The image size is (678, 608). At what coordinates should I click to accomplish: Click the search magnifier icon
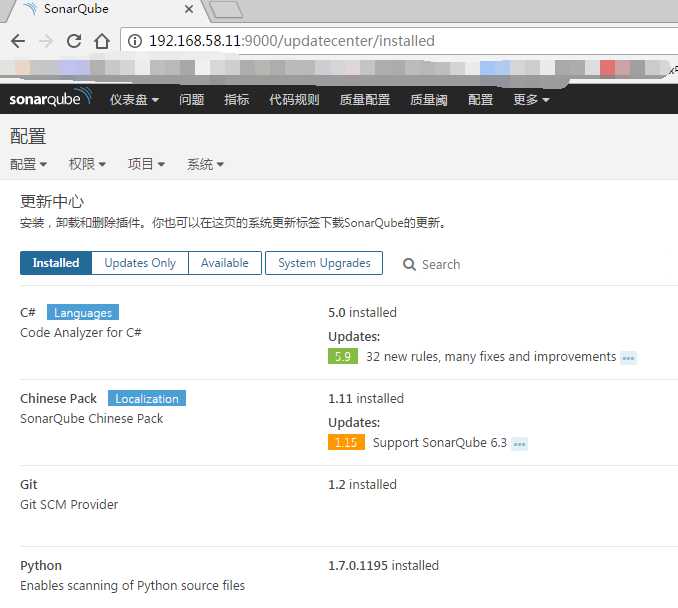click(x=409, y=264)
